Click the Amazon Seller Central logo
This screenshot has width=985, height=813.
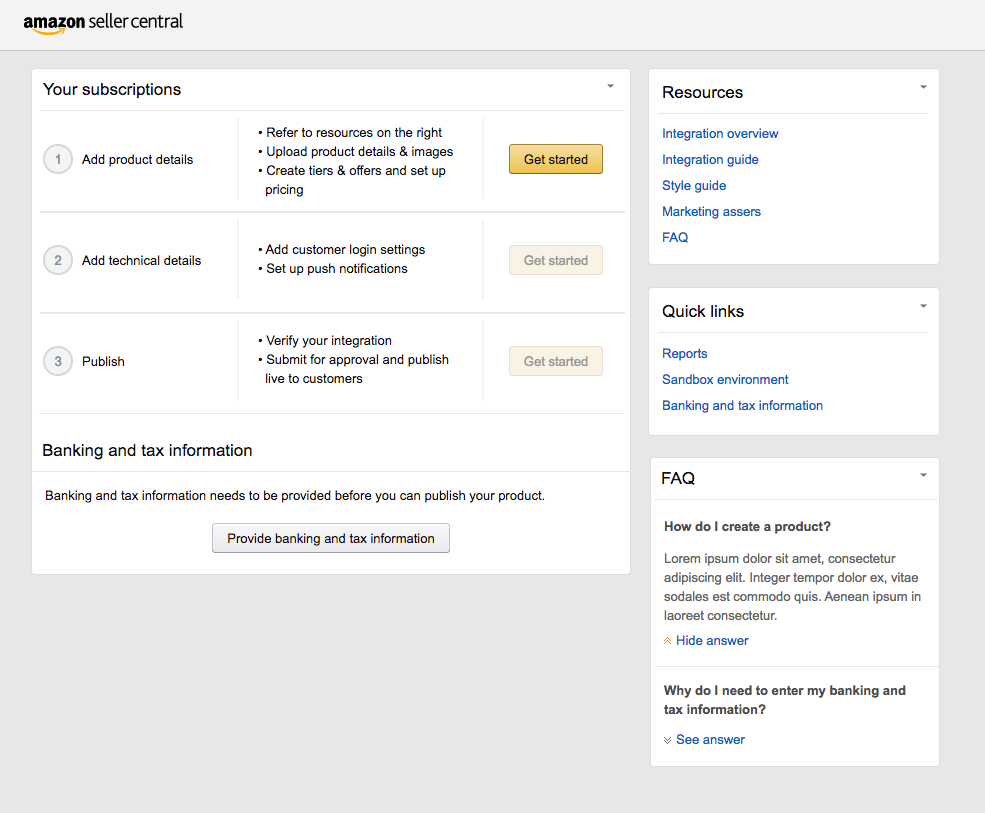click(x=103, y=23)
